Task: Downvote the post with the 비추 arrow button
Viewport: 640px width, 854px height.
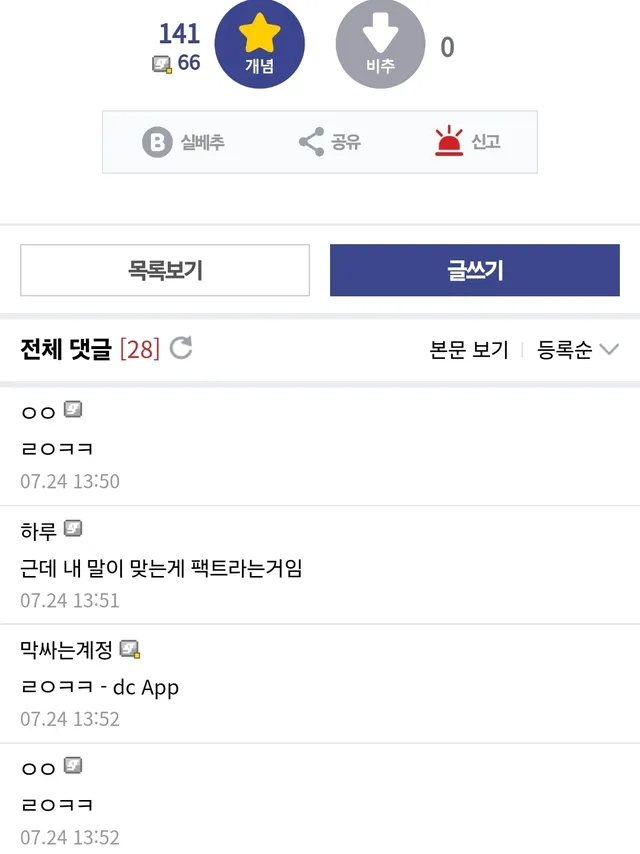Action: tap(380, 44)
